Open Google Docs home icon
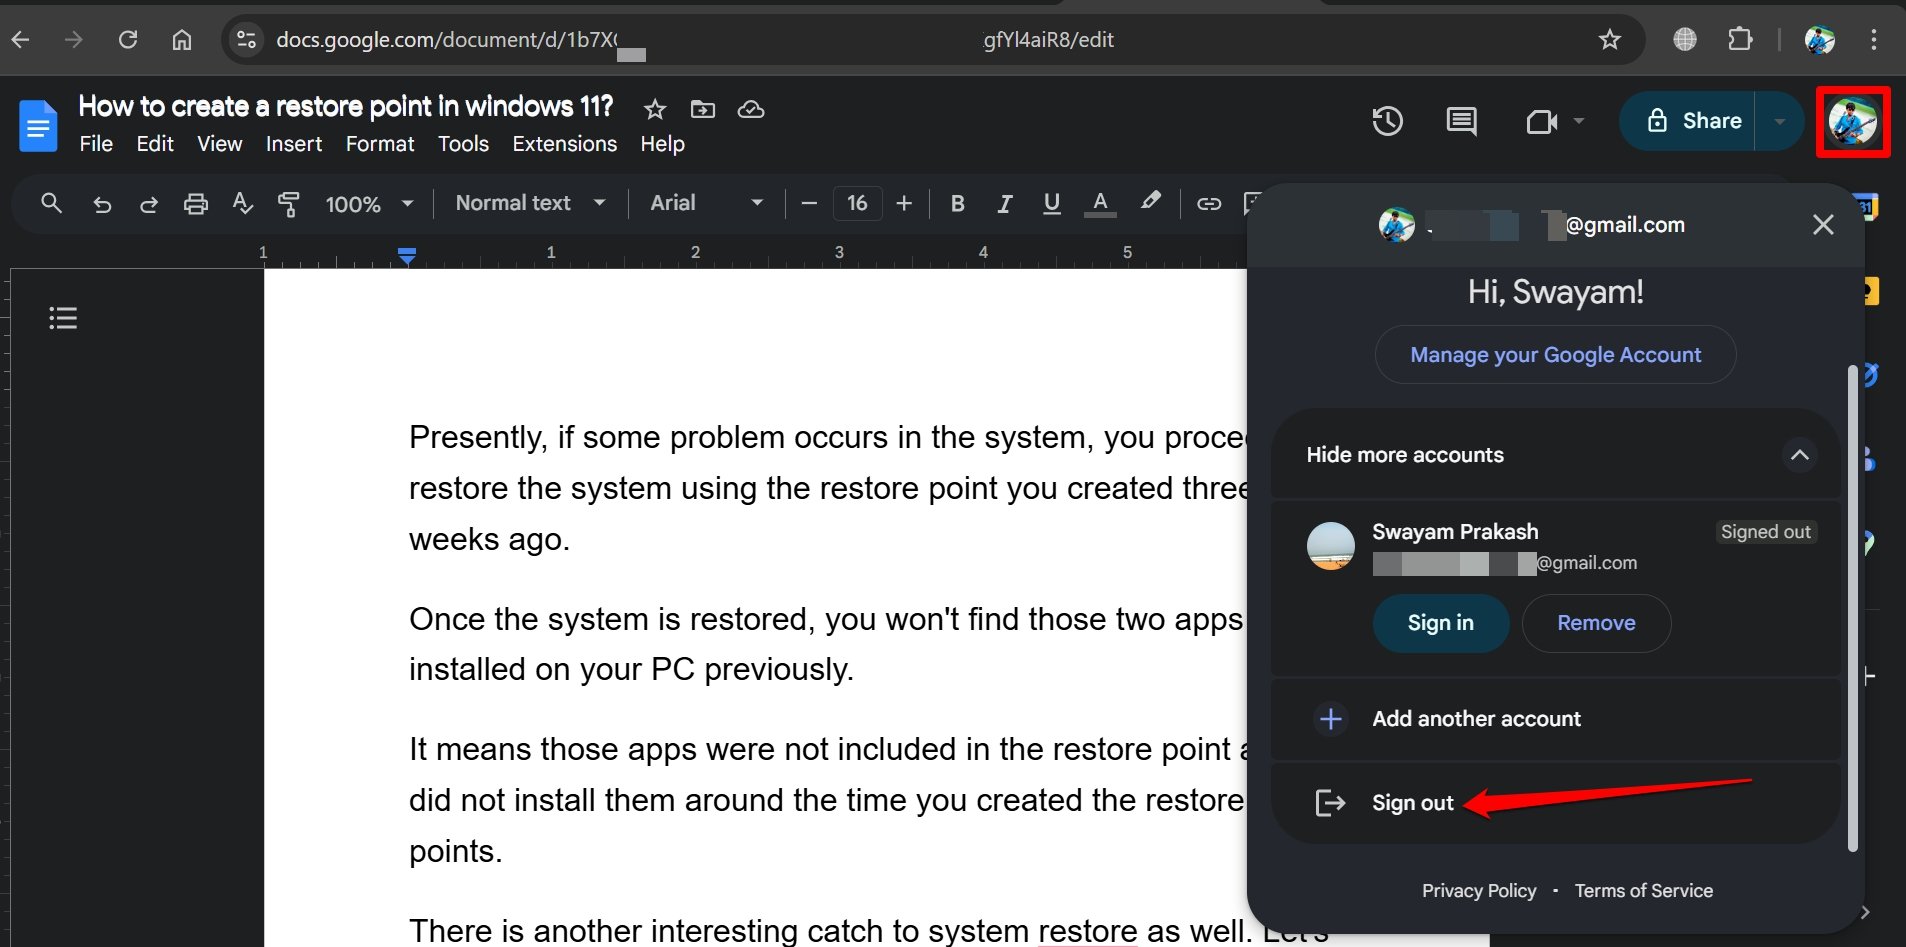1906x947 pixels. coord(38,126)
